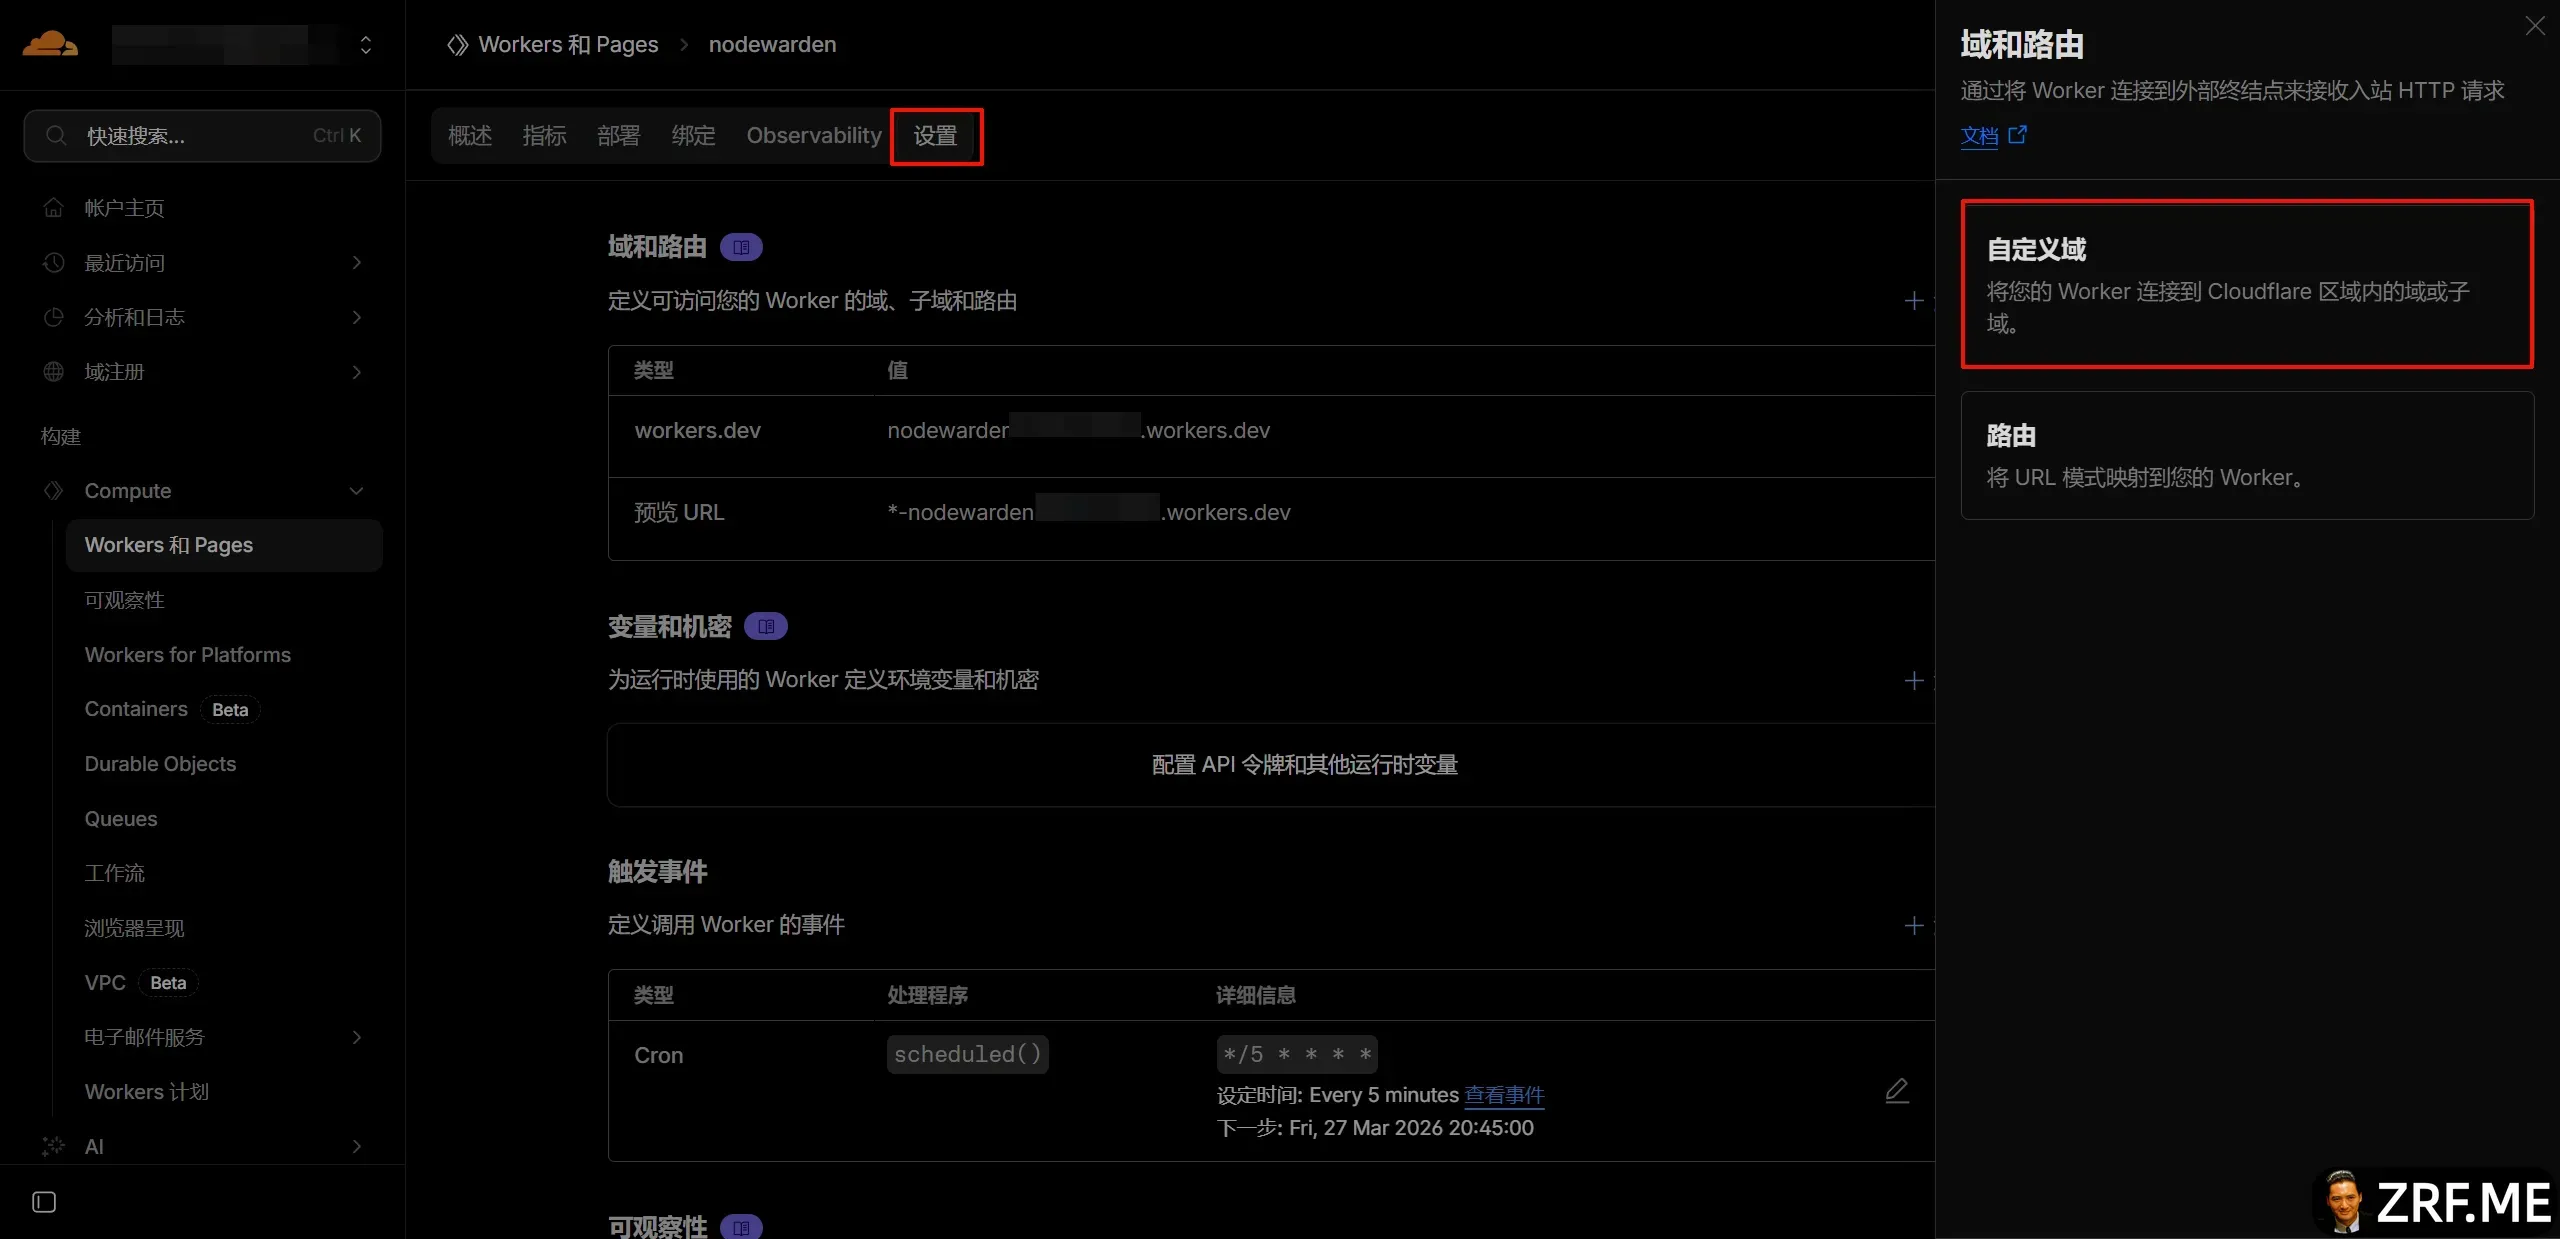Open Containers in the sidebar
The height and width of the screenshot is (1239, 2560).
click(x=136, y=709)
